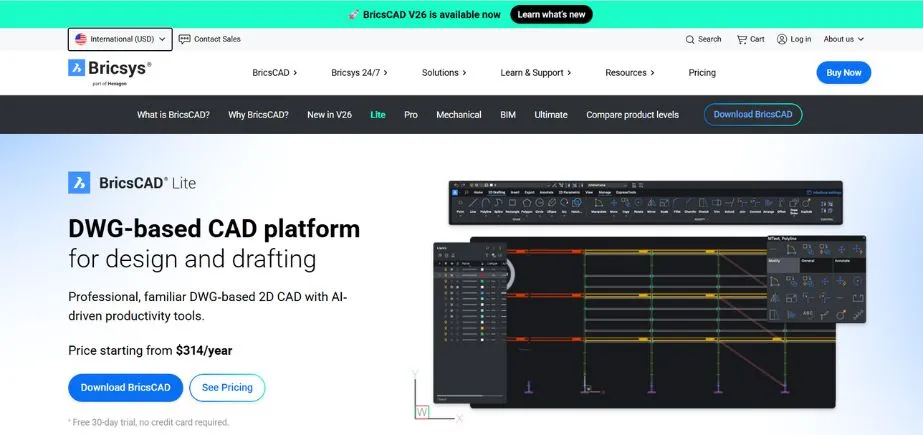Select the BIM product level
This screenshot has width=923, height=435.
pos(508,115)
